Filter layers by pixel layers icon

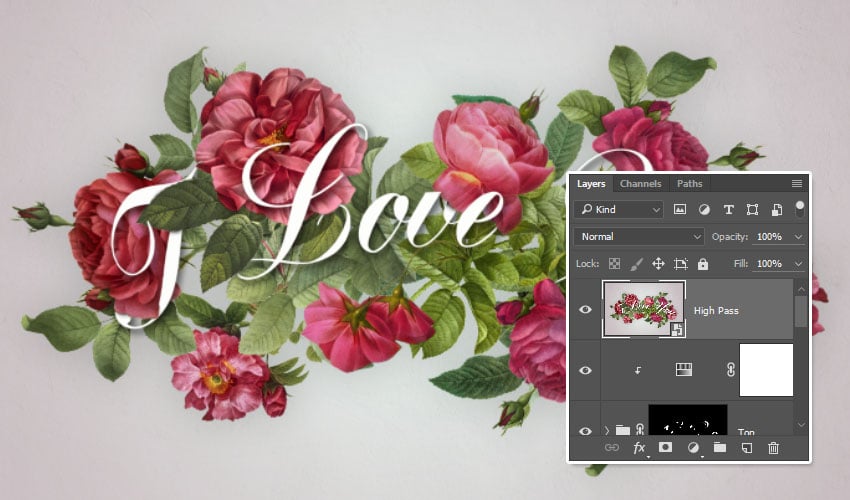pyautogui.click(x=679, y=209)
